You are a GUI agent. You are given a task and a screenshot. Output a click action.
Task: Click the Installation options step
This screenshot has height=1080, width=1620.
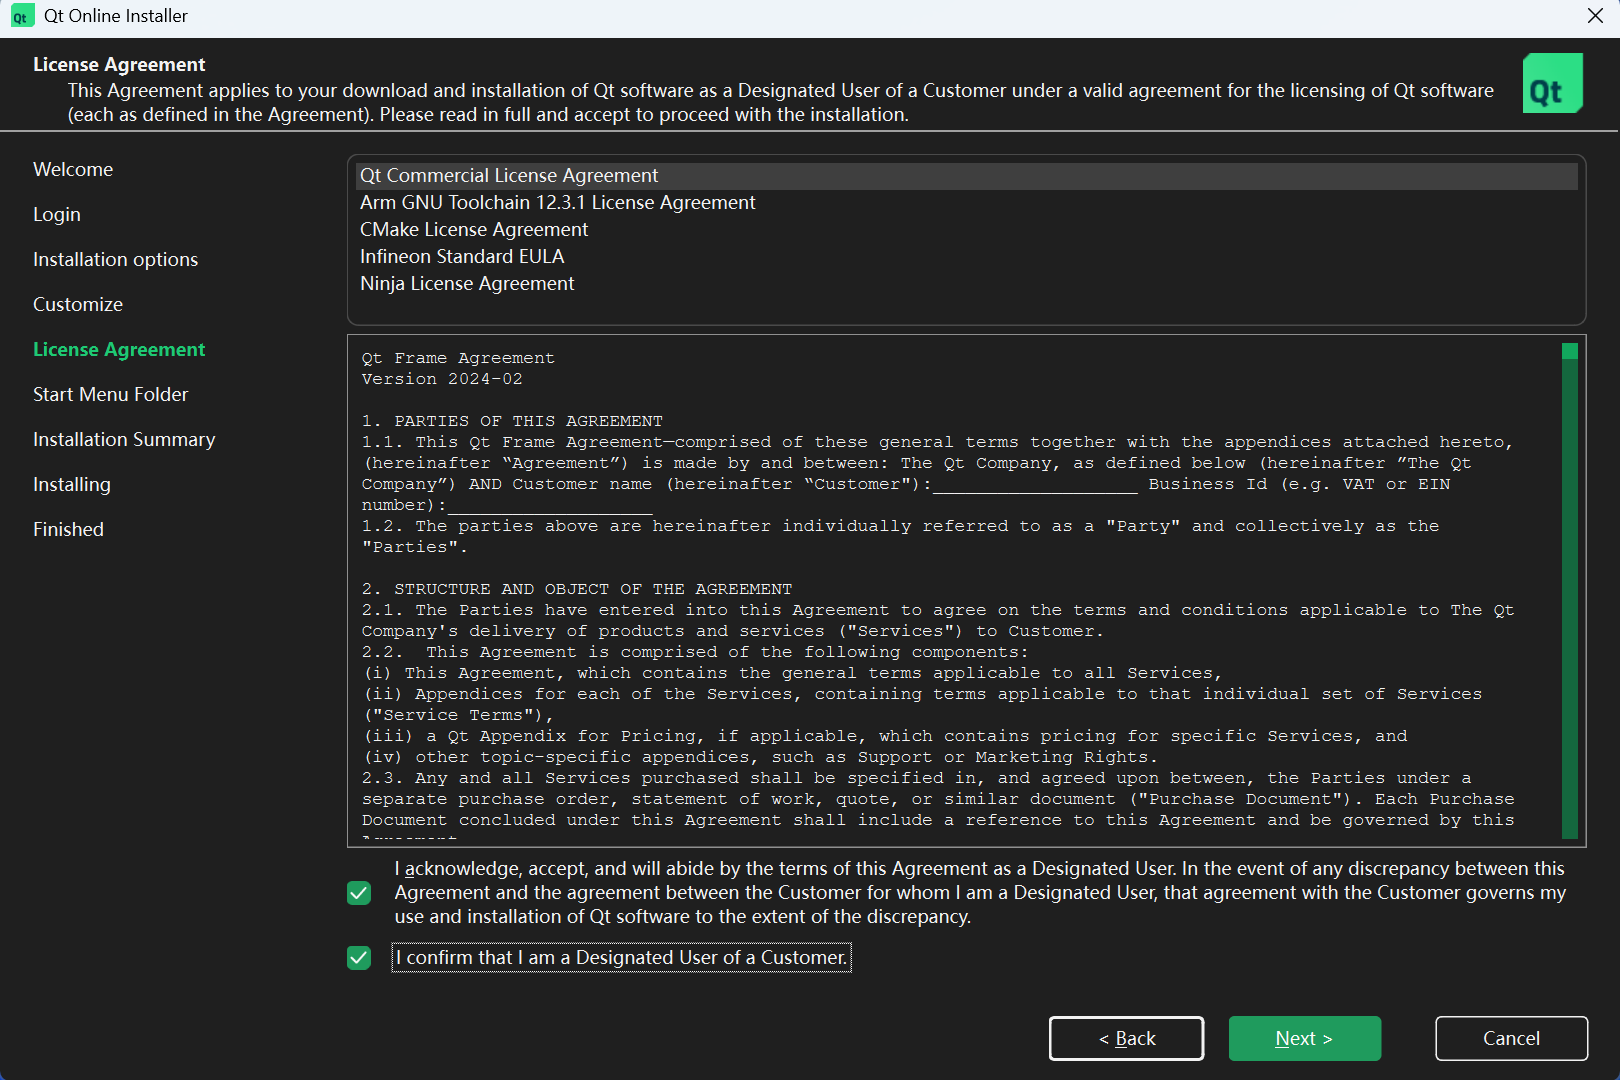click(x=116, y=260)
